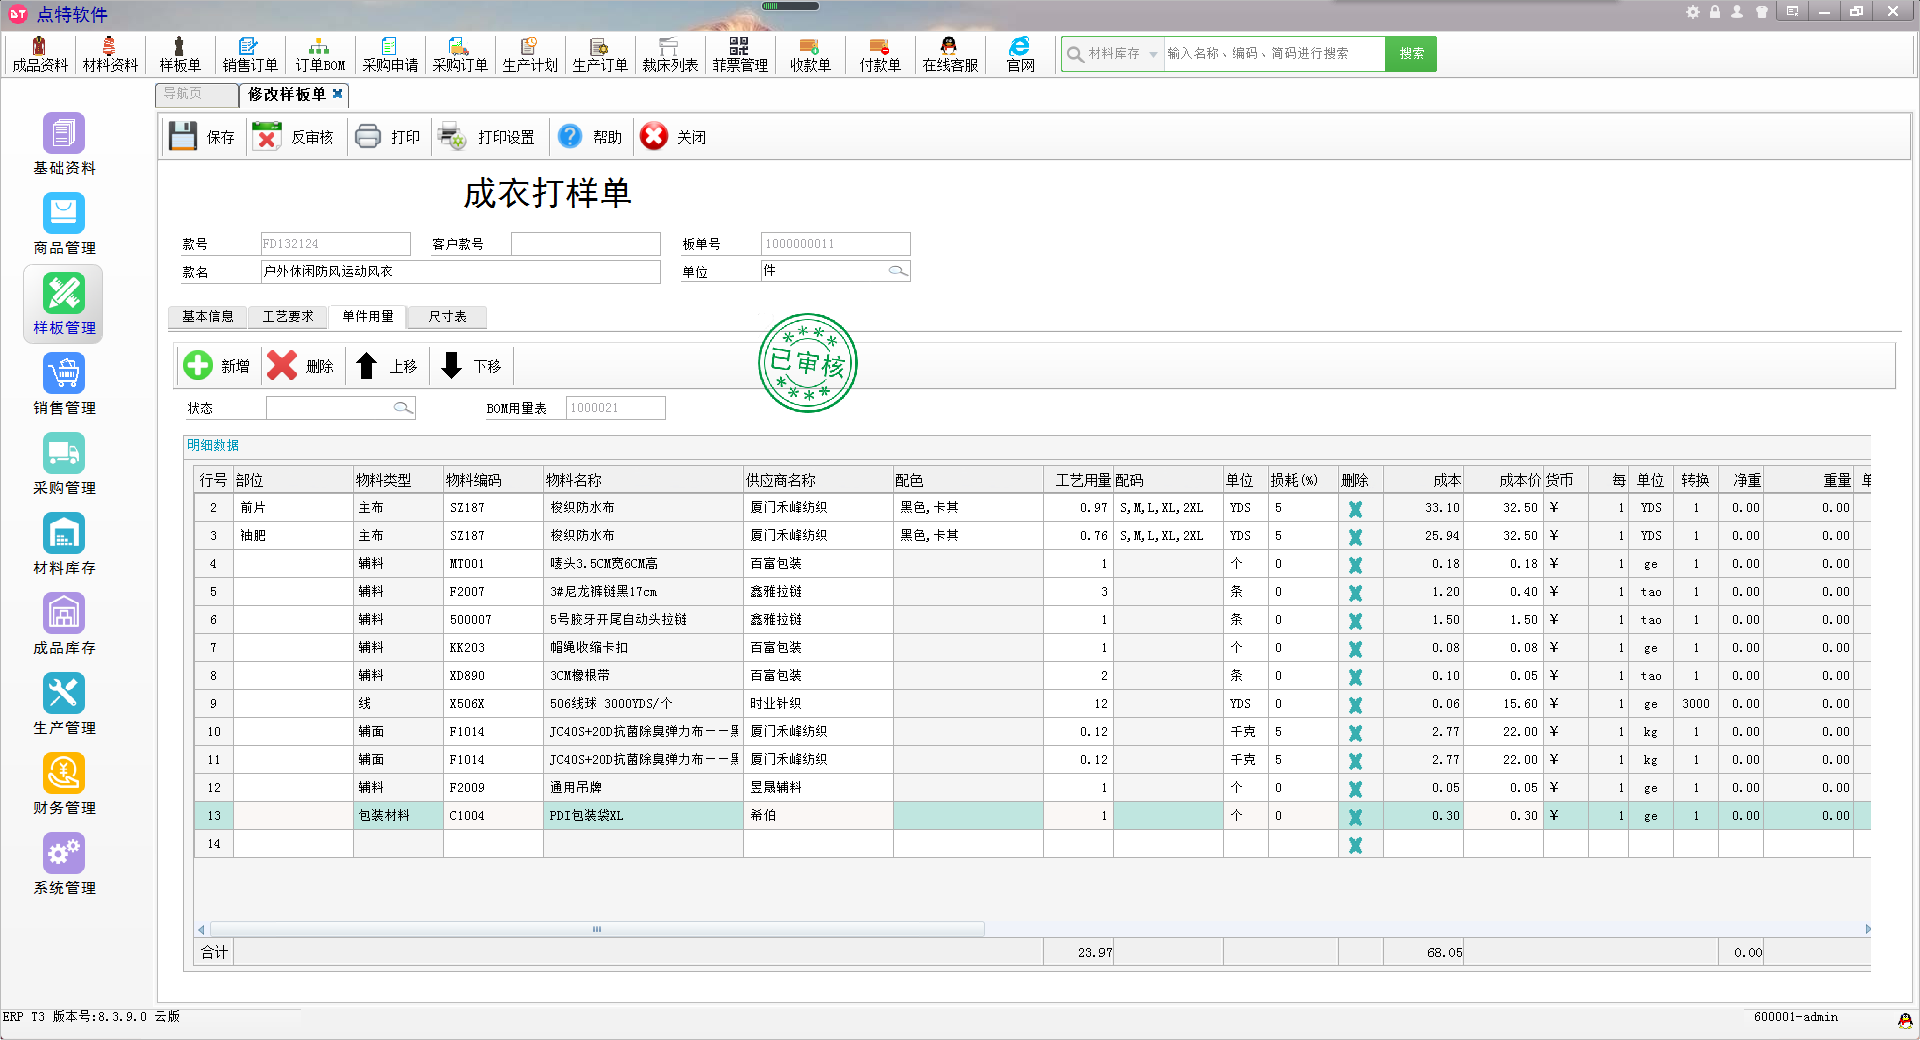Open 采购订单 toolbar icon

tap(460, 54)
